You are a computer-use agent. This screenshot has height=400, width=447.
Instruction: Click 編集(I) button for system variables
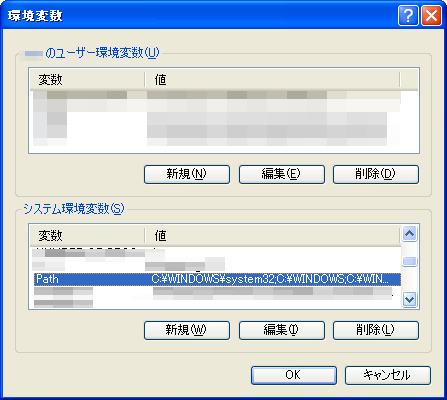pyautogui.click(x=282, y=330)
